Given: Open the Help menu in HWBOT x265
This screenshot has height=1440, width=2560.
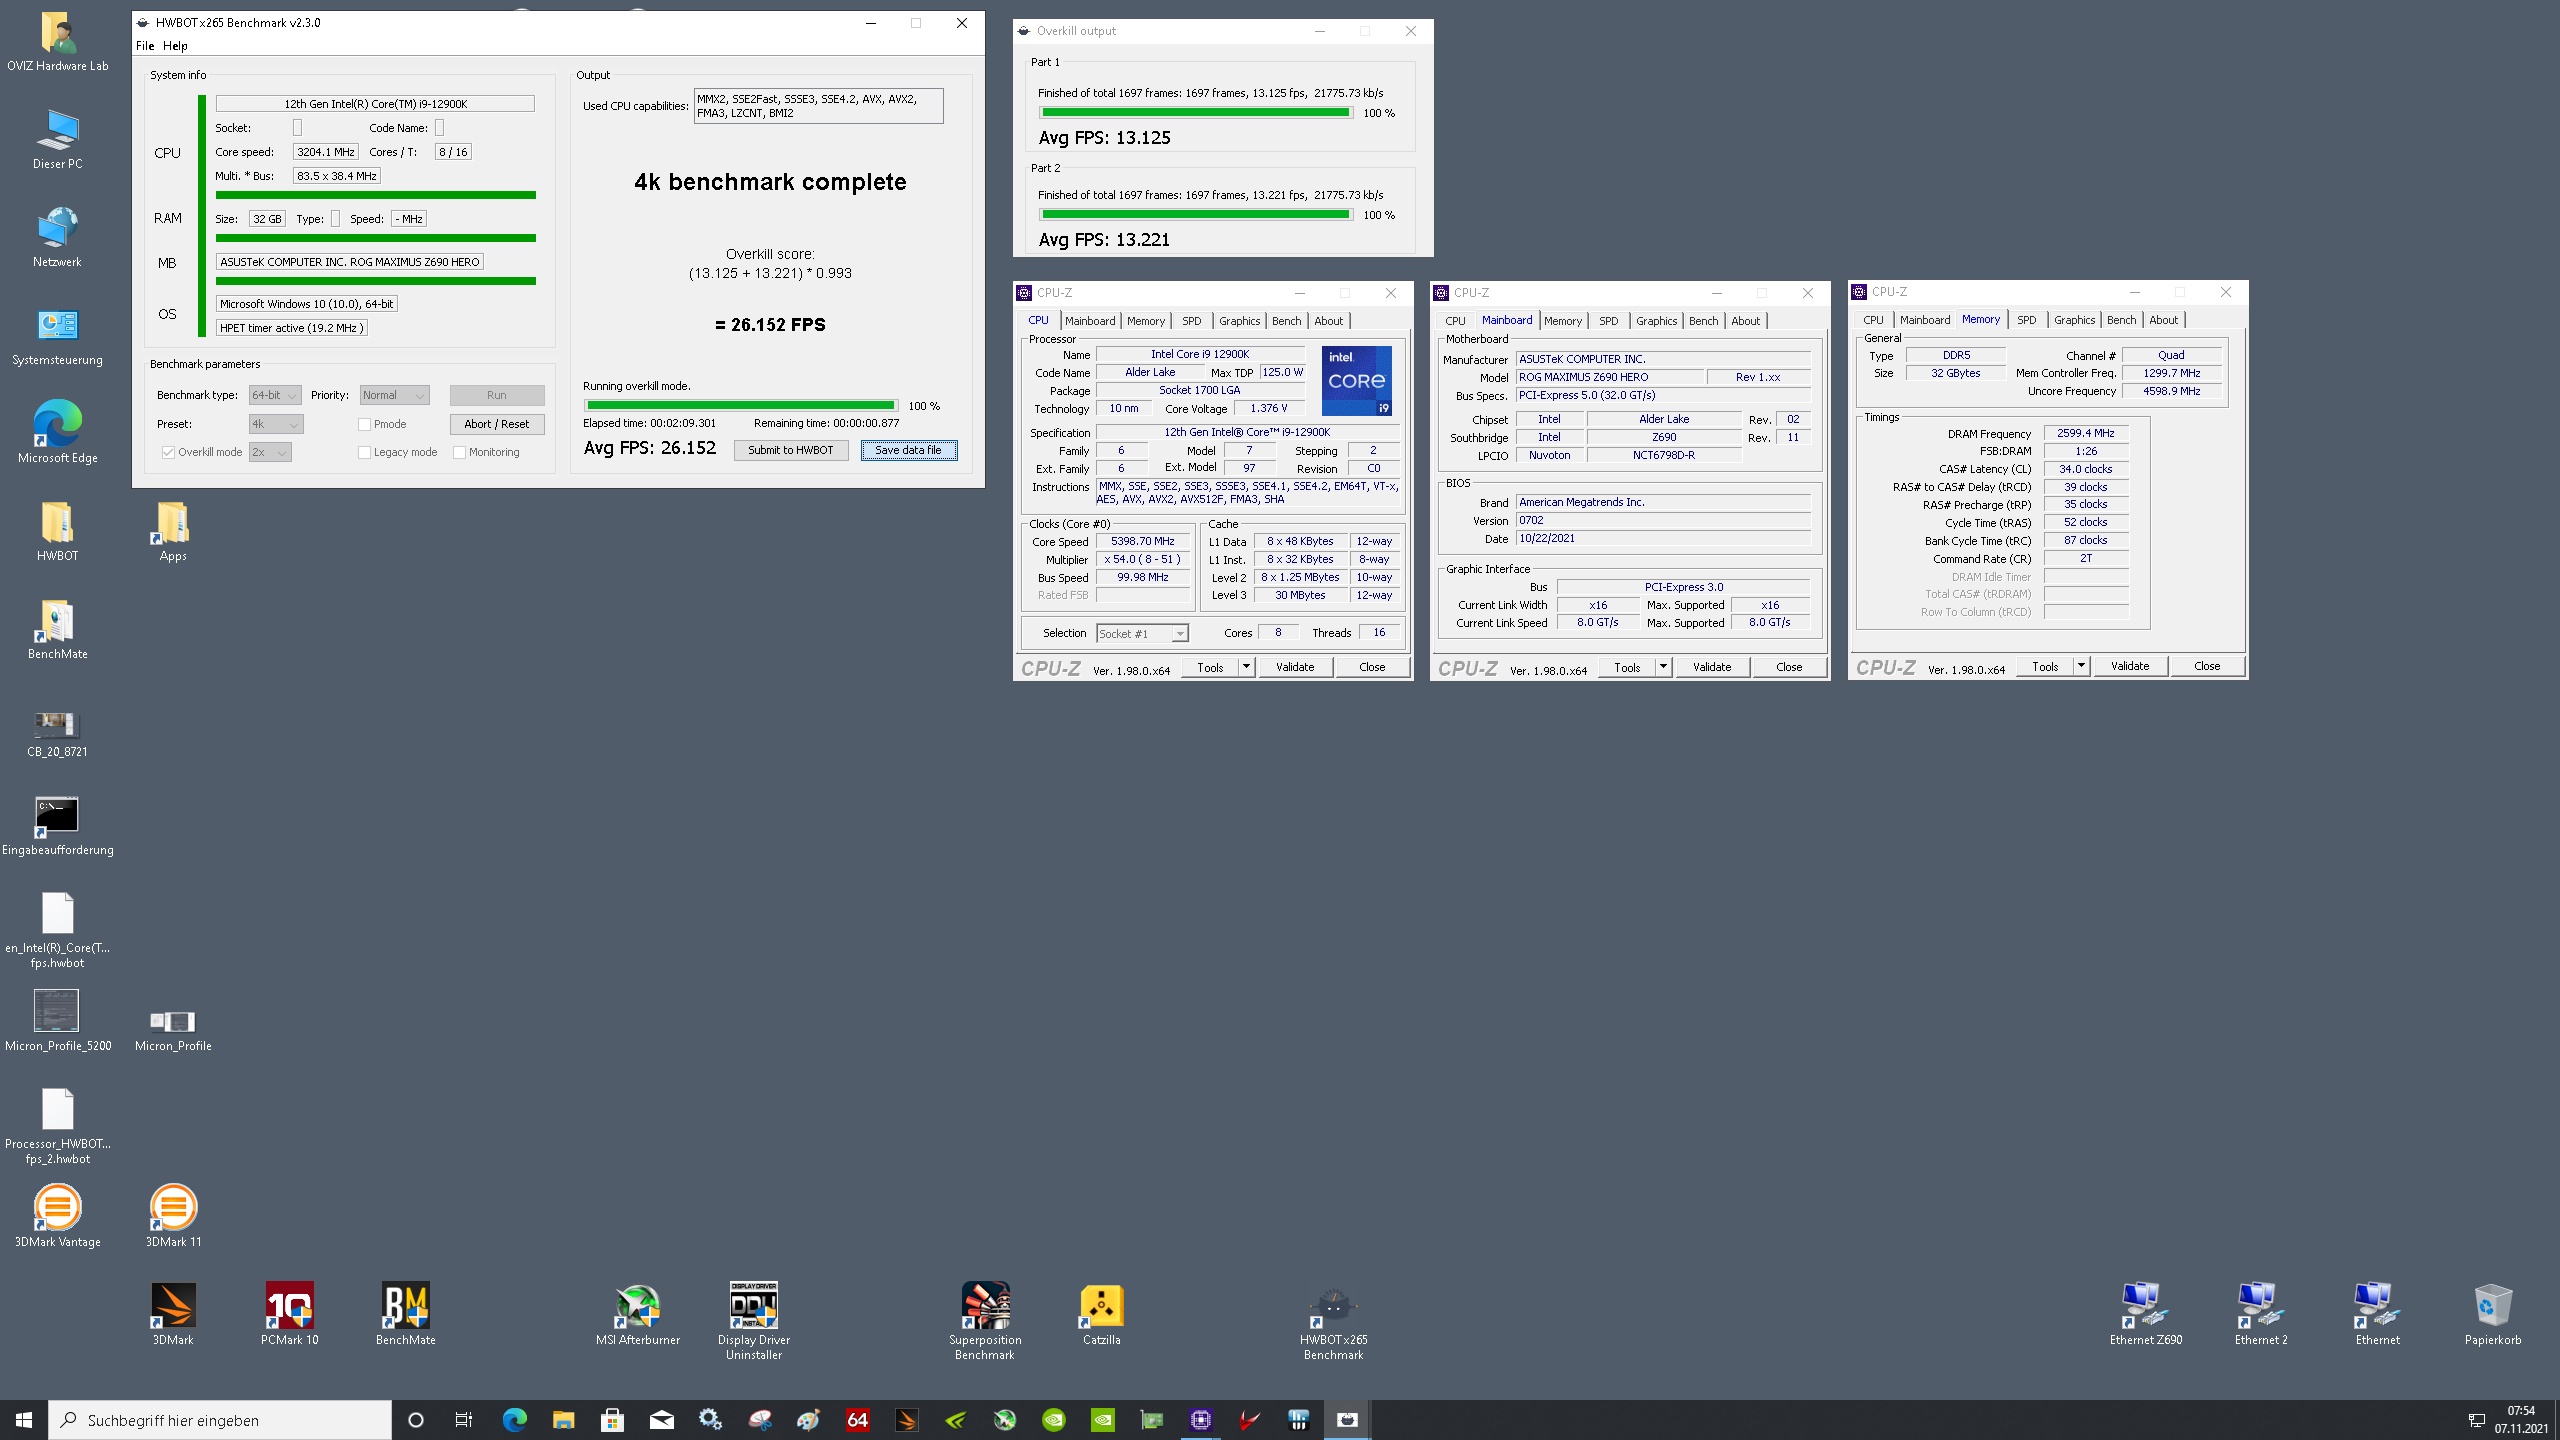Looking at the screenshot, I should pos(175,45).
